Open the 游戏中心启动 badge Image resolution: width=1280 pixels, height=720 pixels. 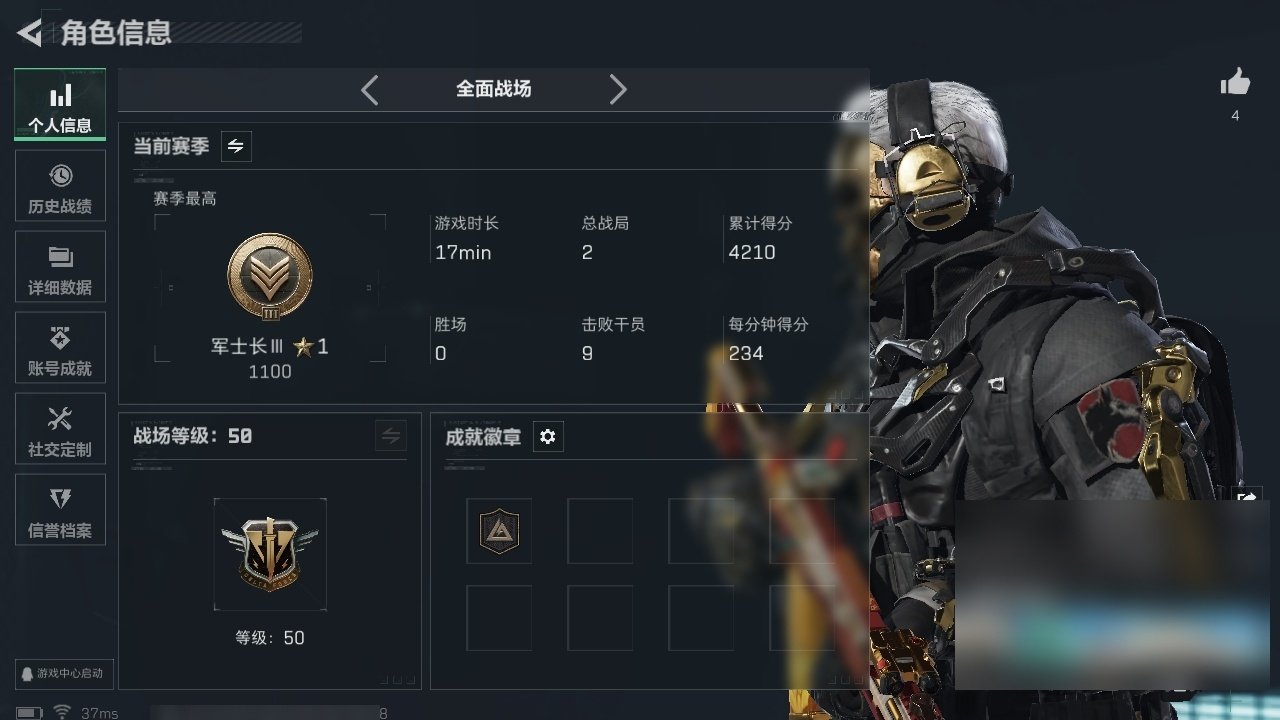pyautogui.click(x=61, y=673)
